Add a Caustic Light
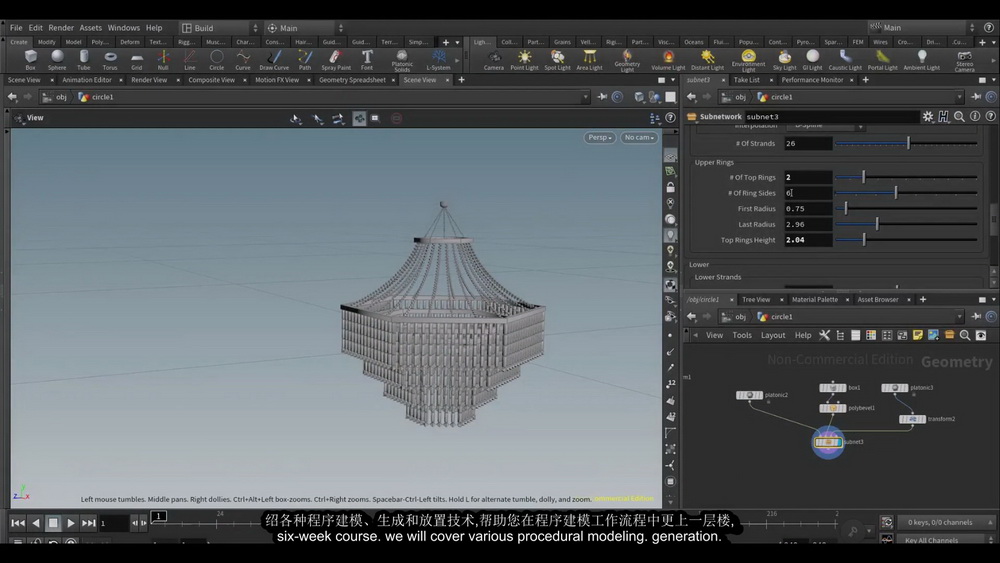Screen dimensions: 1000x563 coord(845,60)
